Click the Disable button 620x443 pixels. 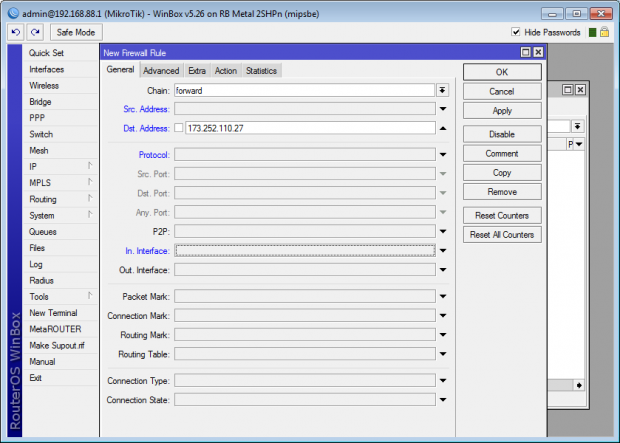(502, 134)
